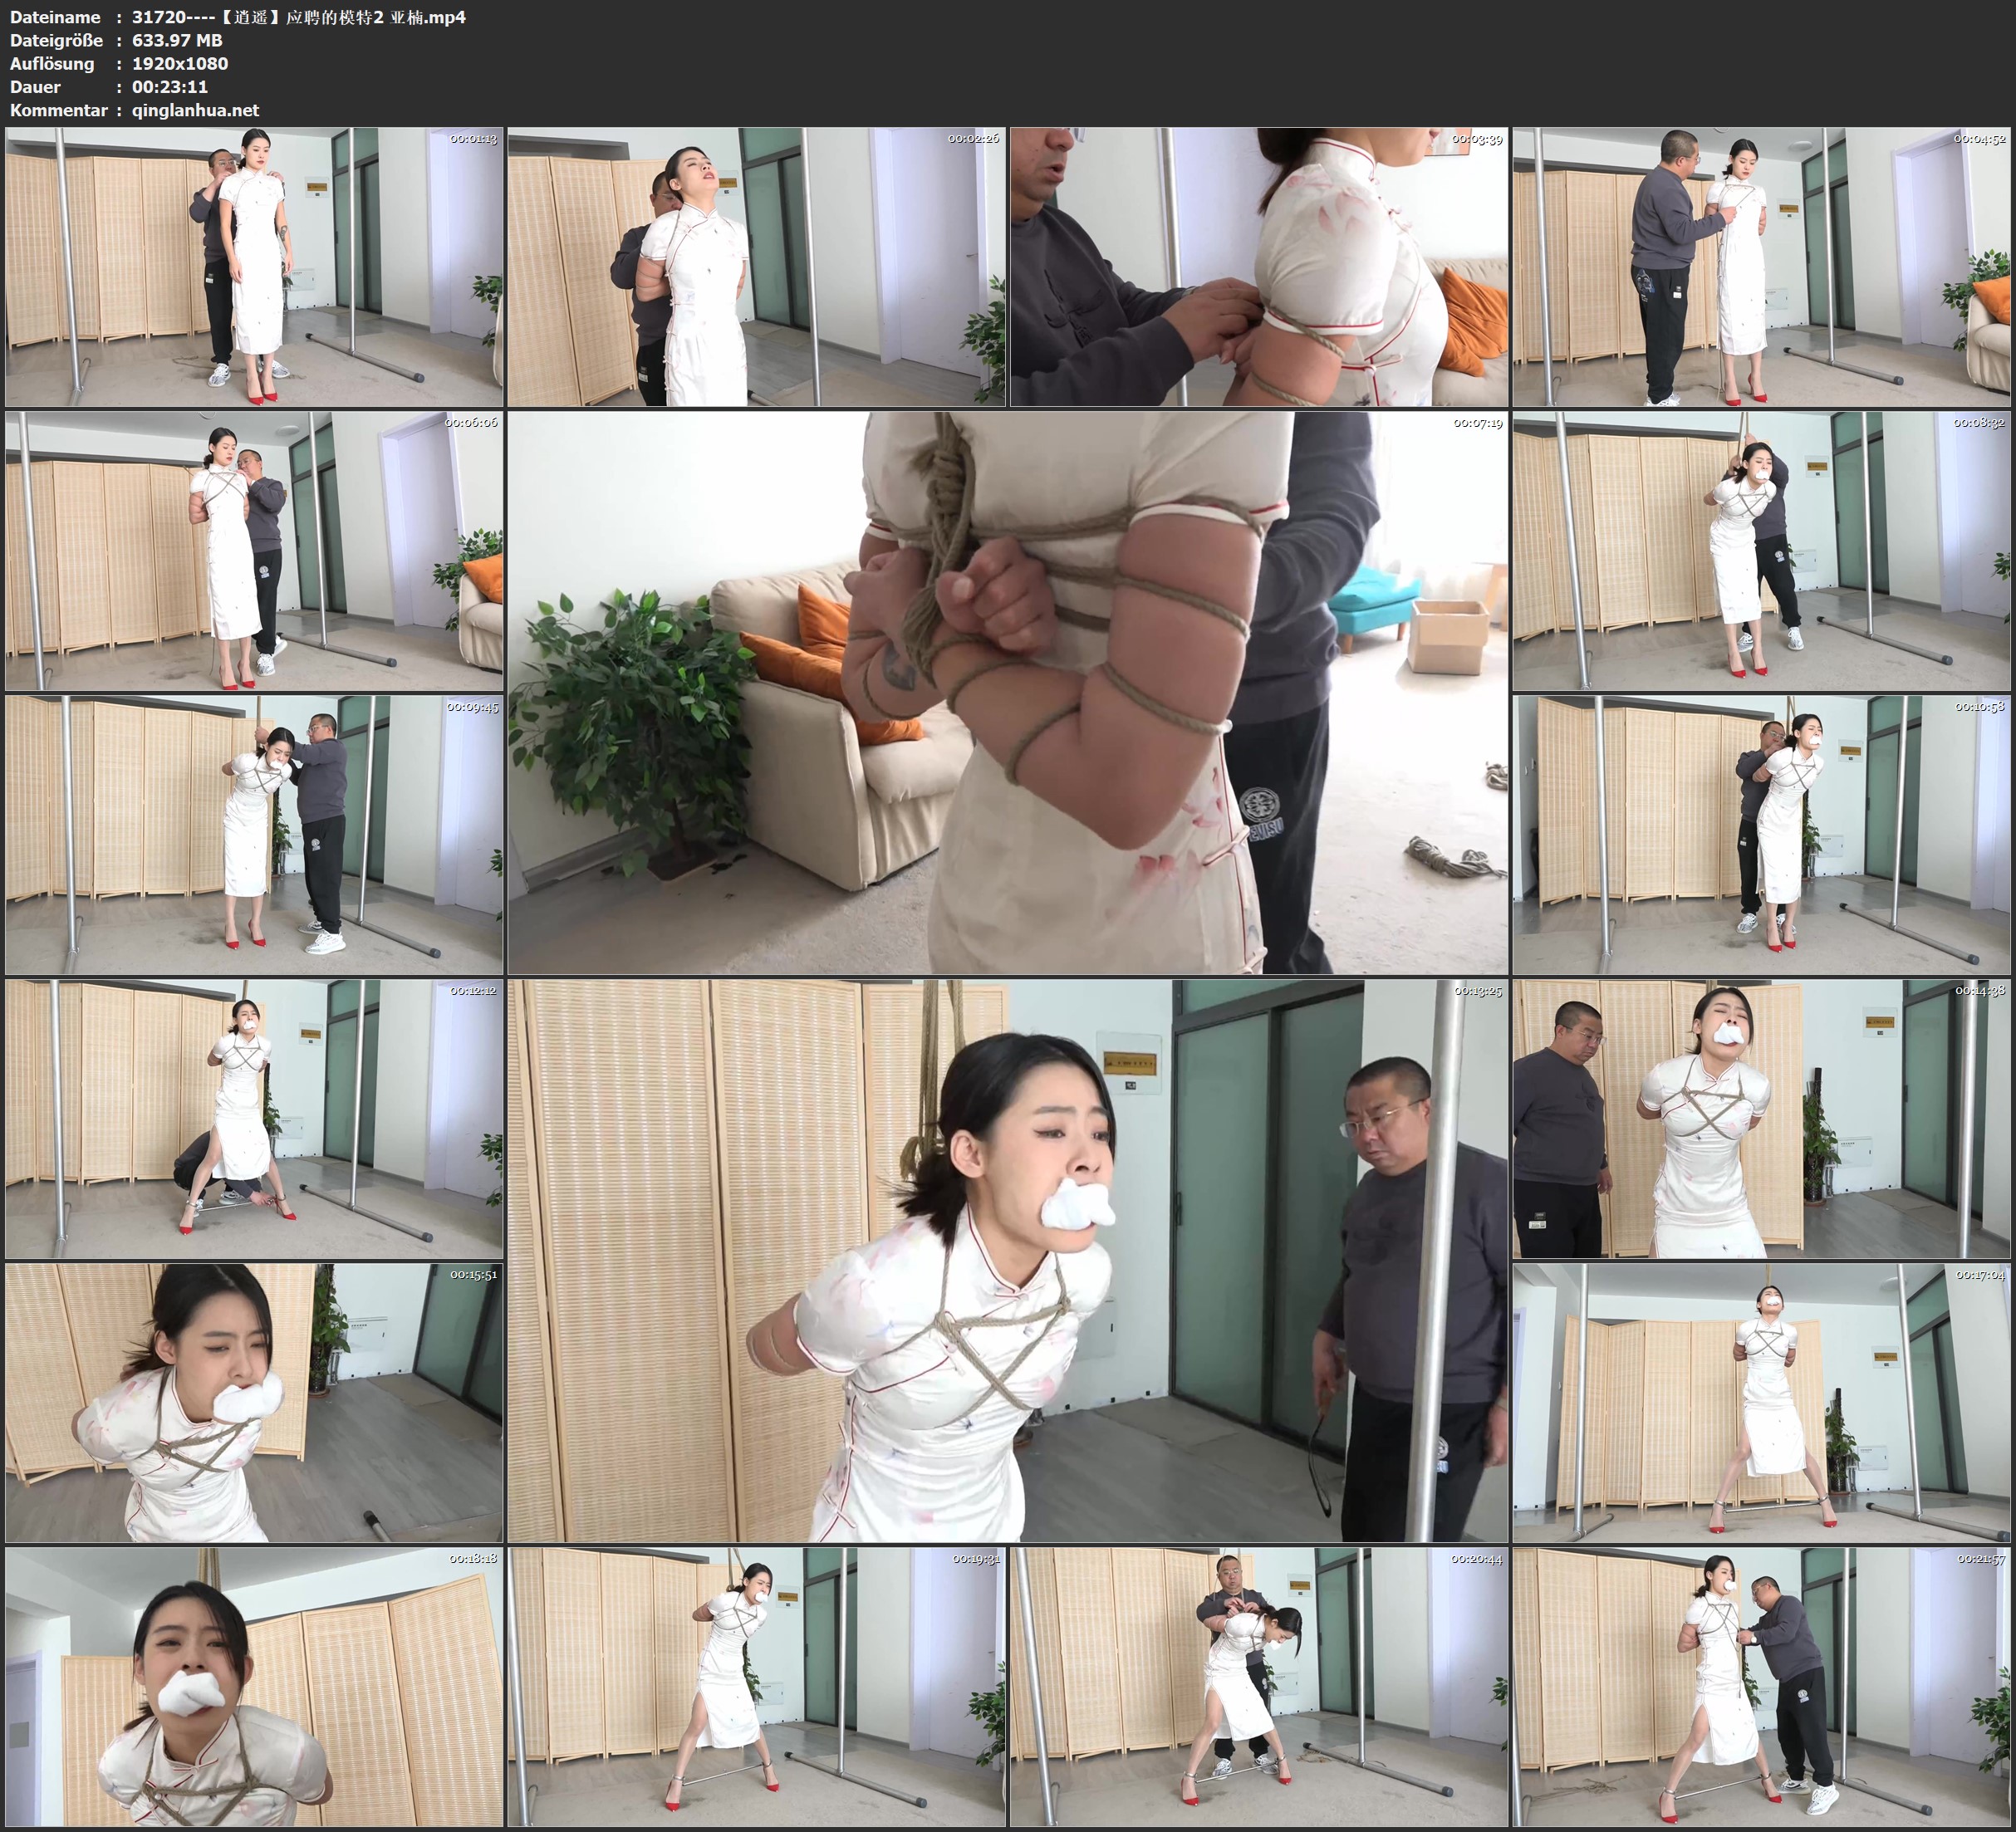Click the 00:23:11 duration value
Screen dimensions: 2016x1832
[x=170, y=87]
